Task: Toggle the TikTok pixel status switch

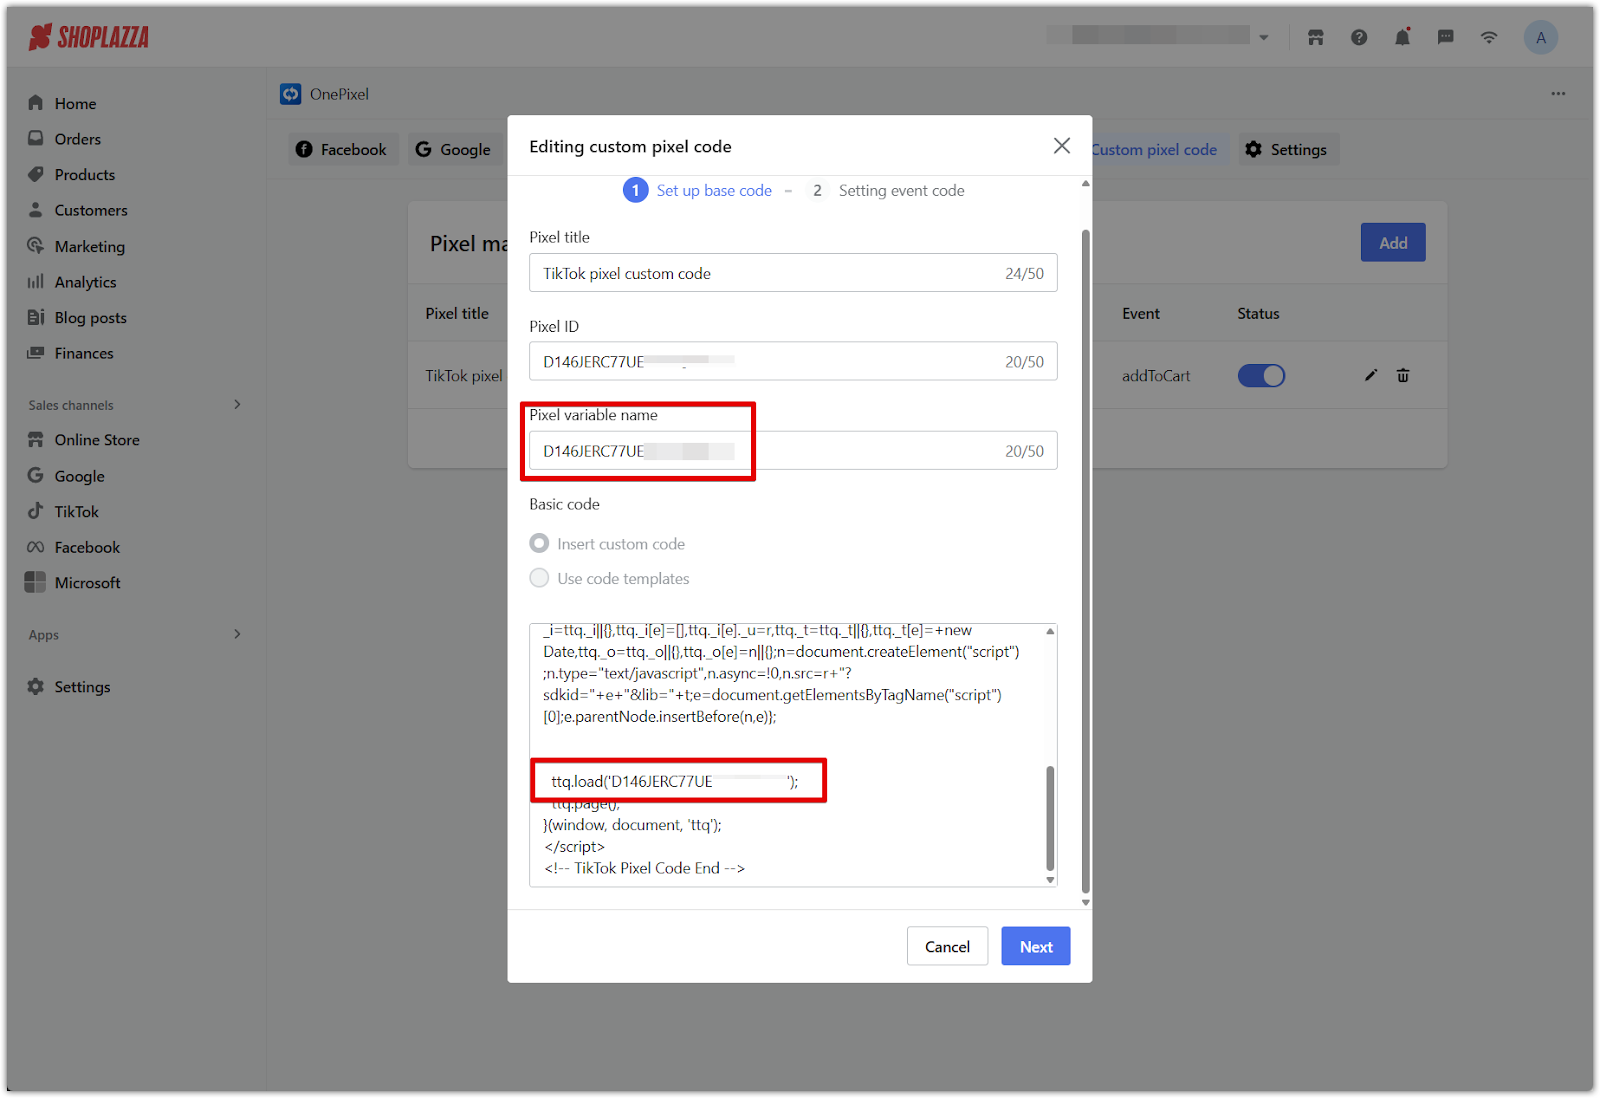Action: click(1261, 376)
